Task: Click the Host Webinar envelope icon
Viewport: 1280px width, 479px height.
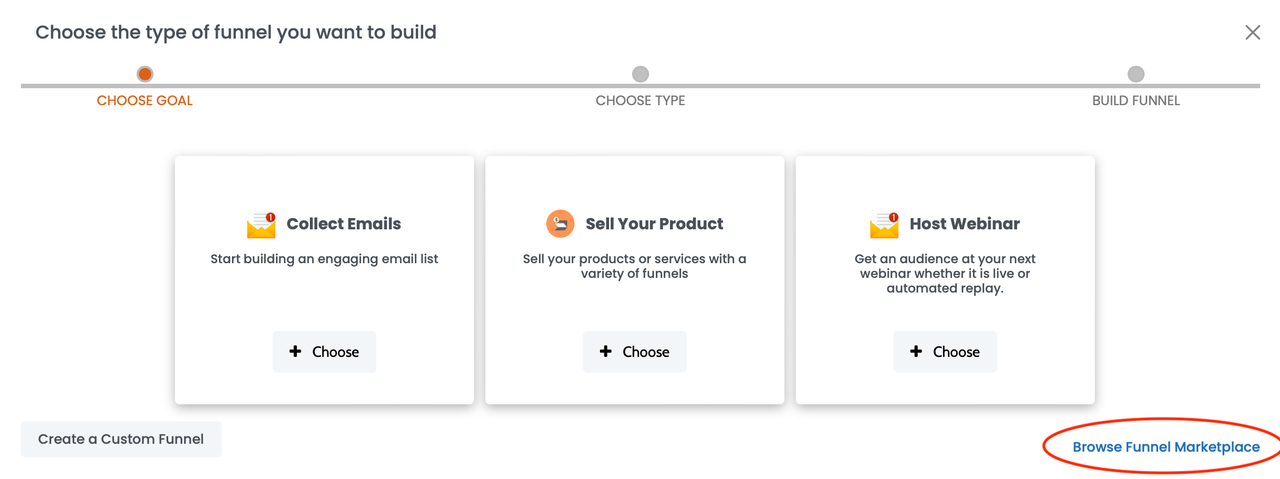Action: 884,224
